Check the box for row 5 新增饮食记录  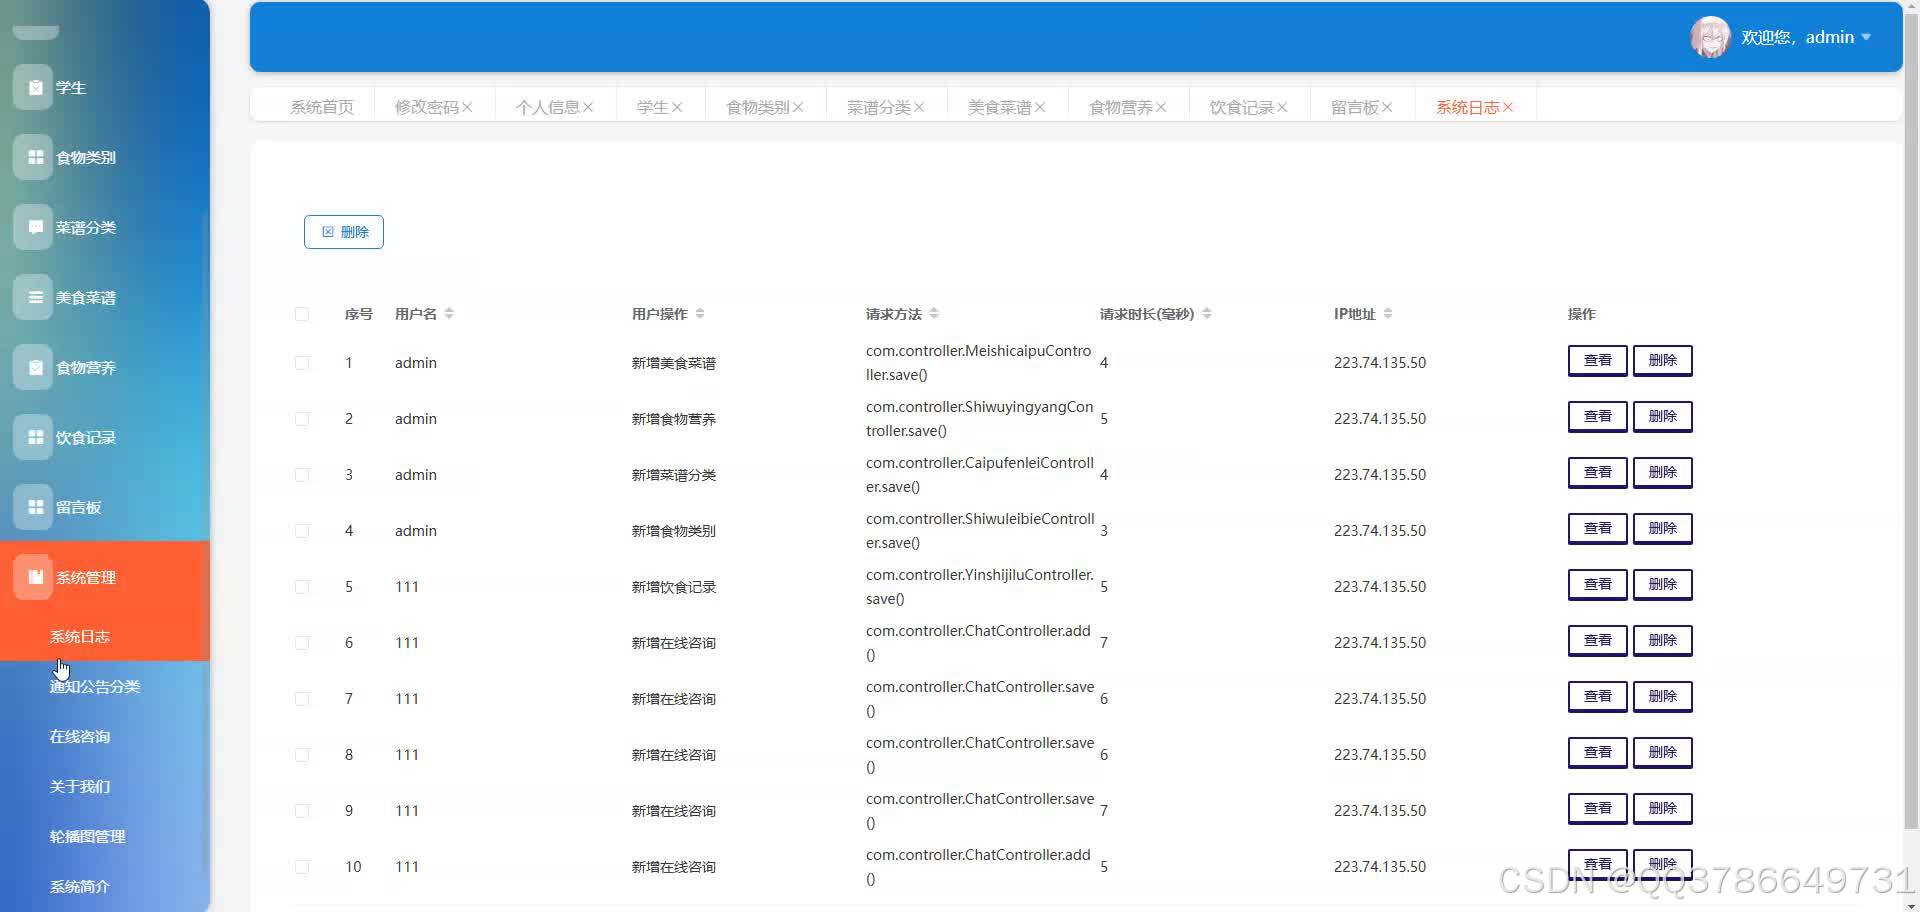pyautogui.click(x=302, y=587)
